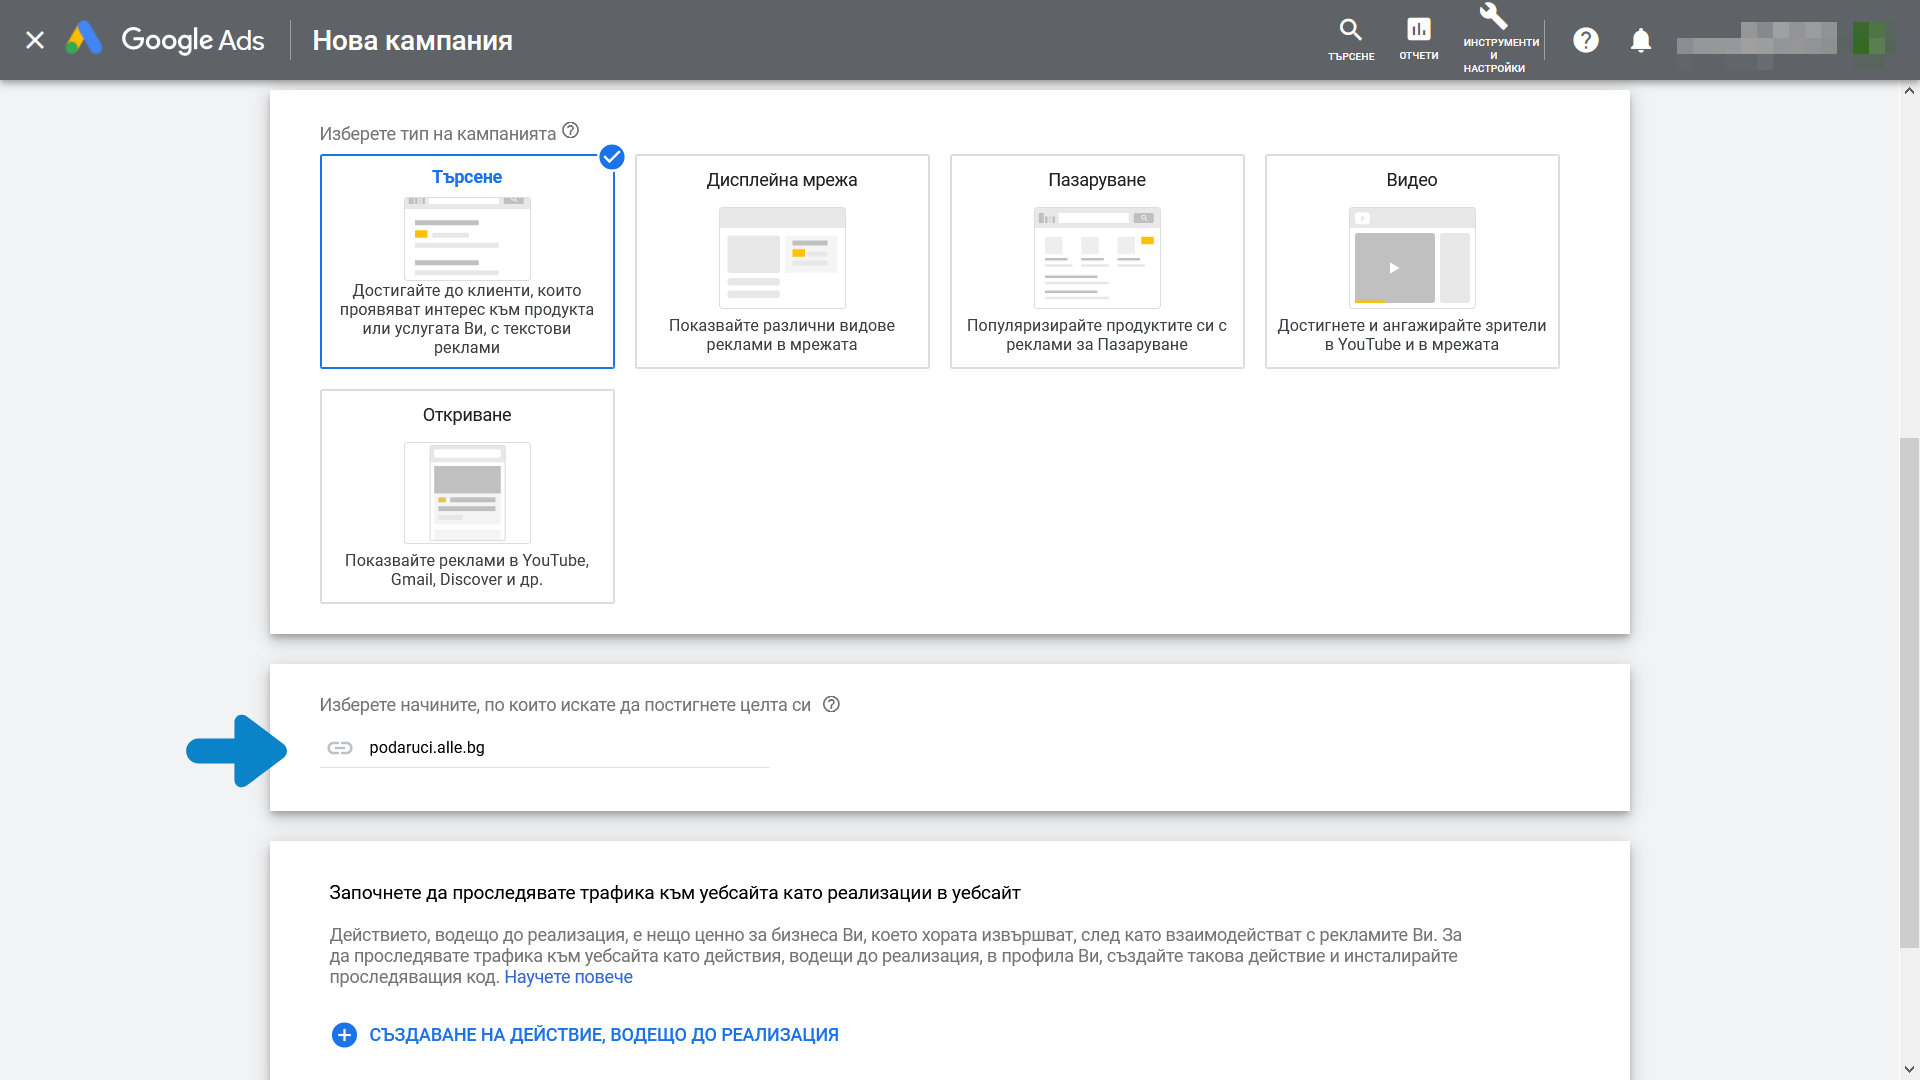Click heading Започнете да проследявате трафика
The image size is (1920, 1080).
pyautogui.click(x=675, y=893)
